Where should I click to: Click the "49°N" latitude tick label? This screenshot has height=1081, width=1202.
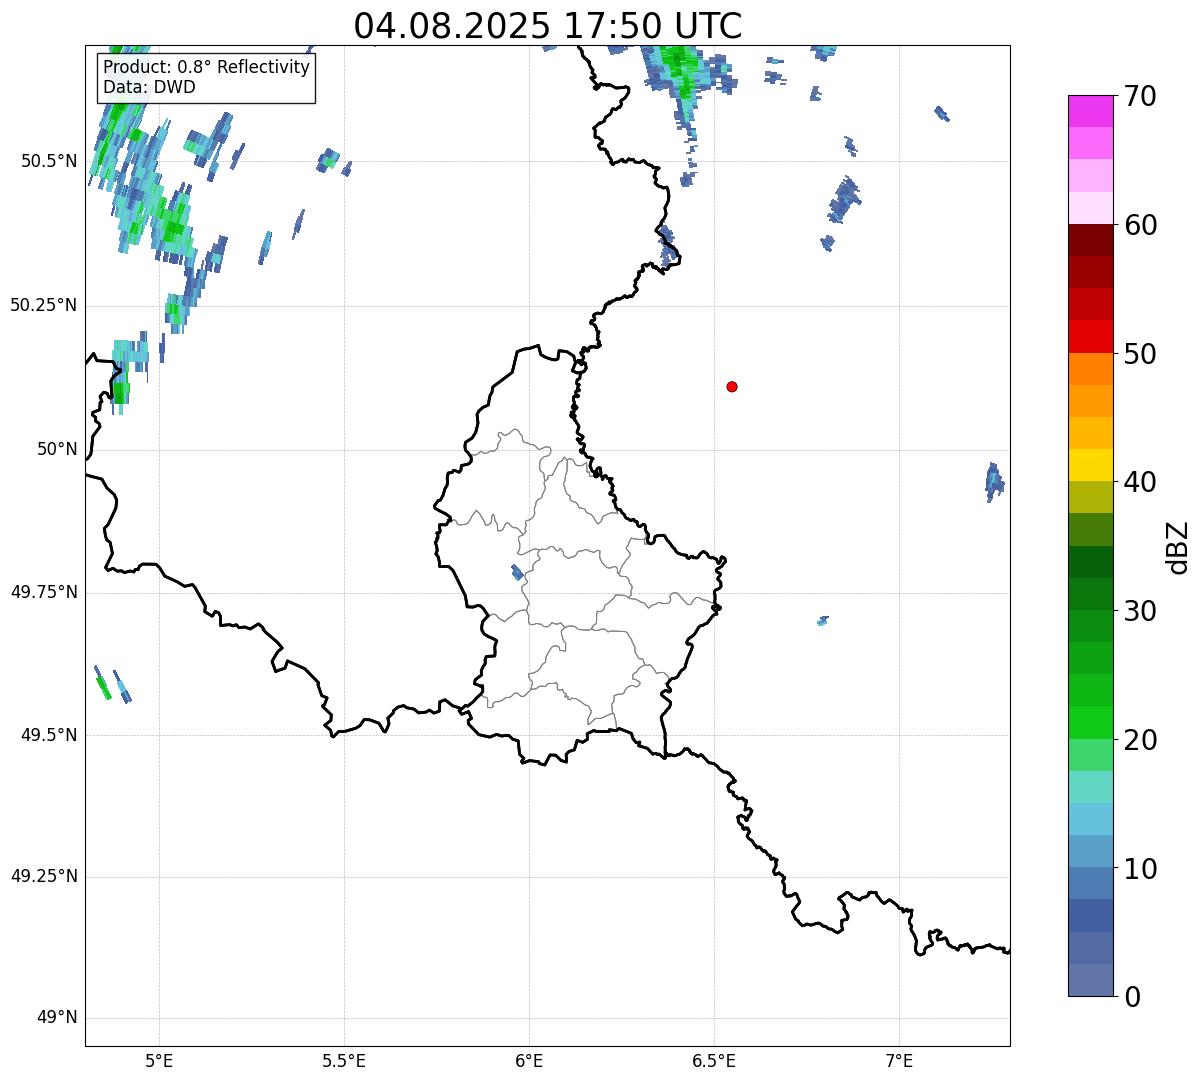(57, 1018)
